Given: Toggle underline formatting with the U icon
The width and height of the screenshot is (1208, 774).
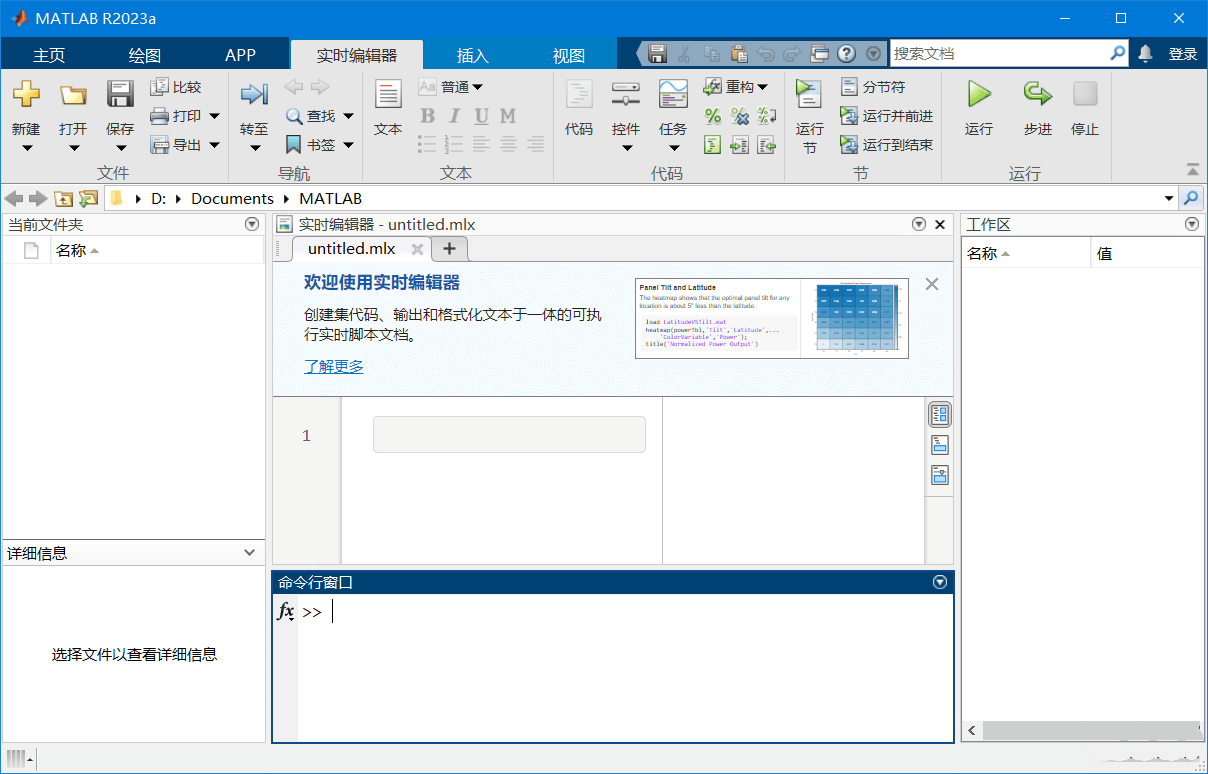Looking at the screenshot, I should (x=480, y=116).
